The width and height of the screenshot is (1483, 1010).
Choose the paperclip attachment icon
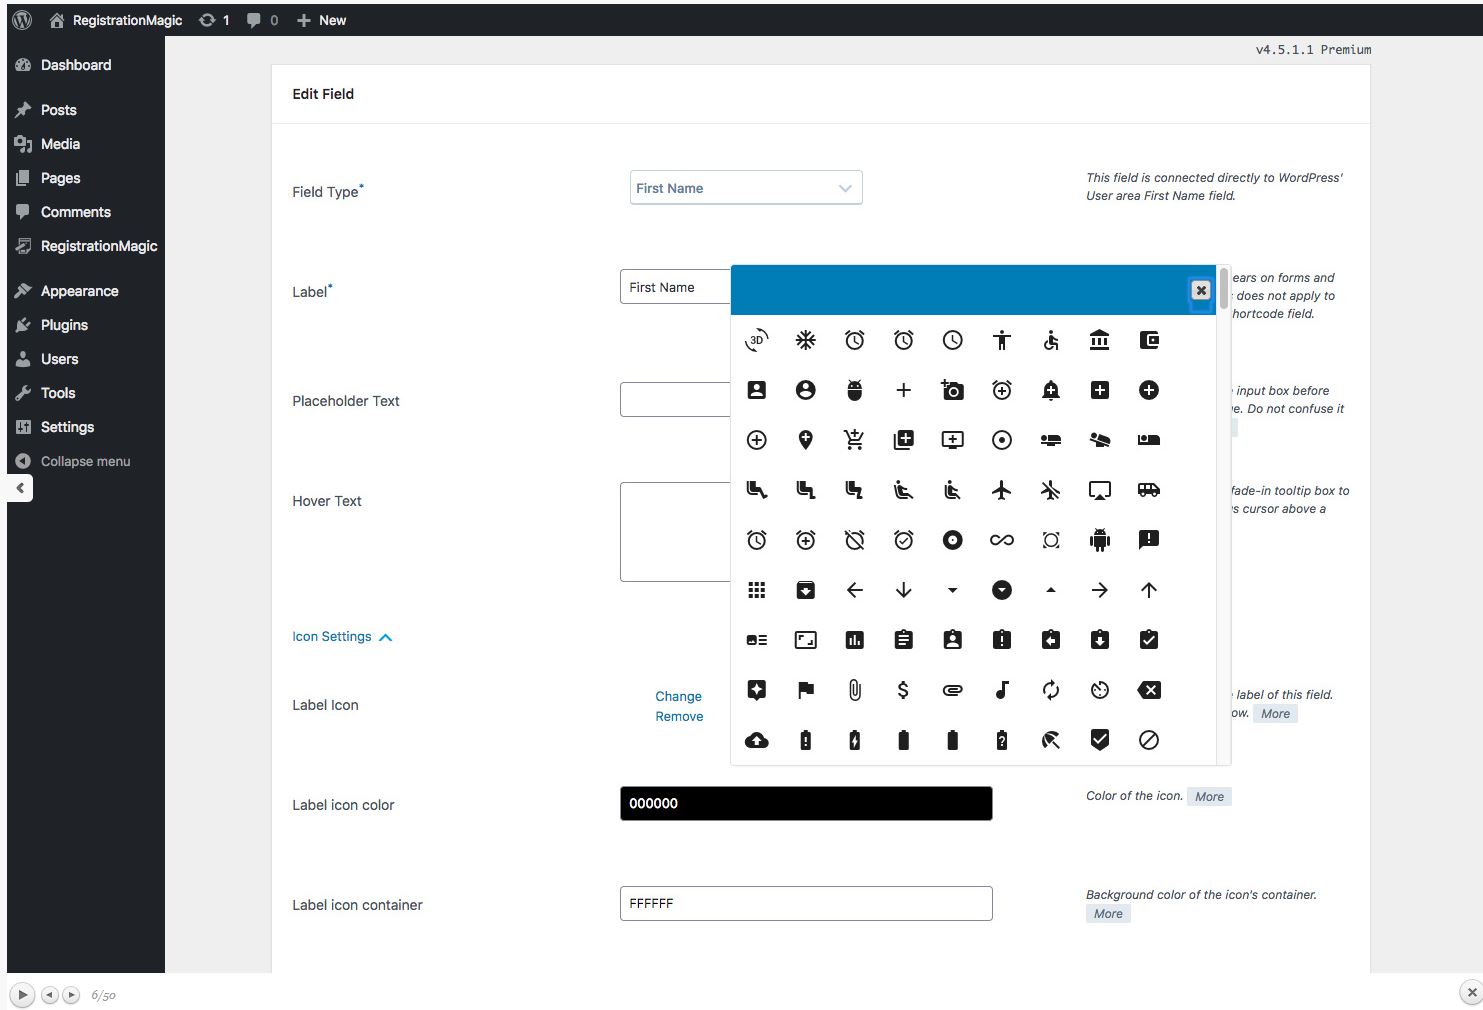tap(854, 690)
